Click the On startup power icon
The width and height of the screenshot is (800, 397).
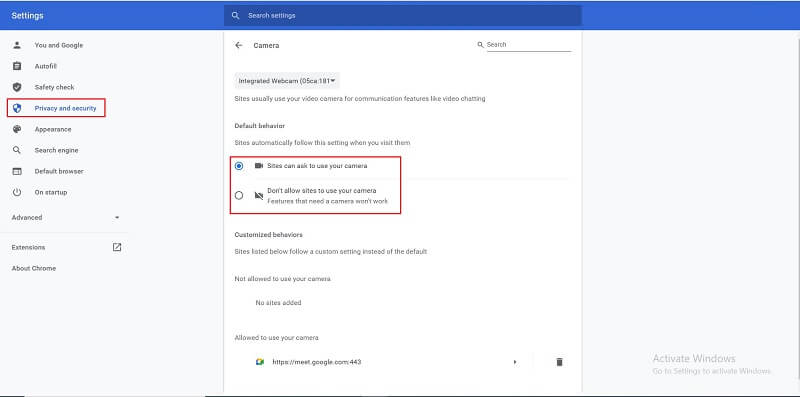(x=17, y=192)
